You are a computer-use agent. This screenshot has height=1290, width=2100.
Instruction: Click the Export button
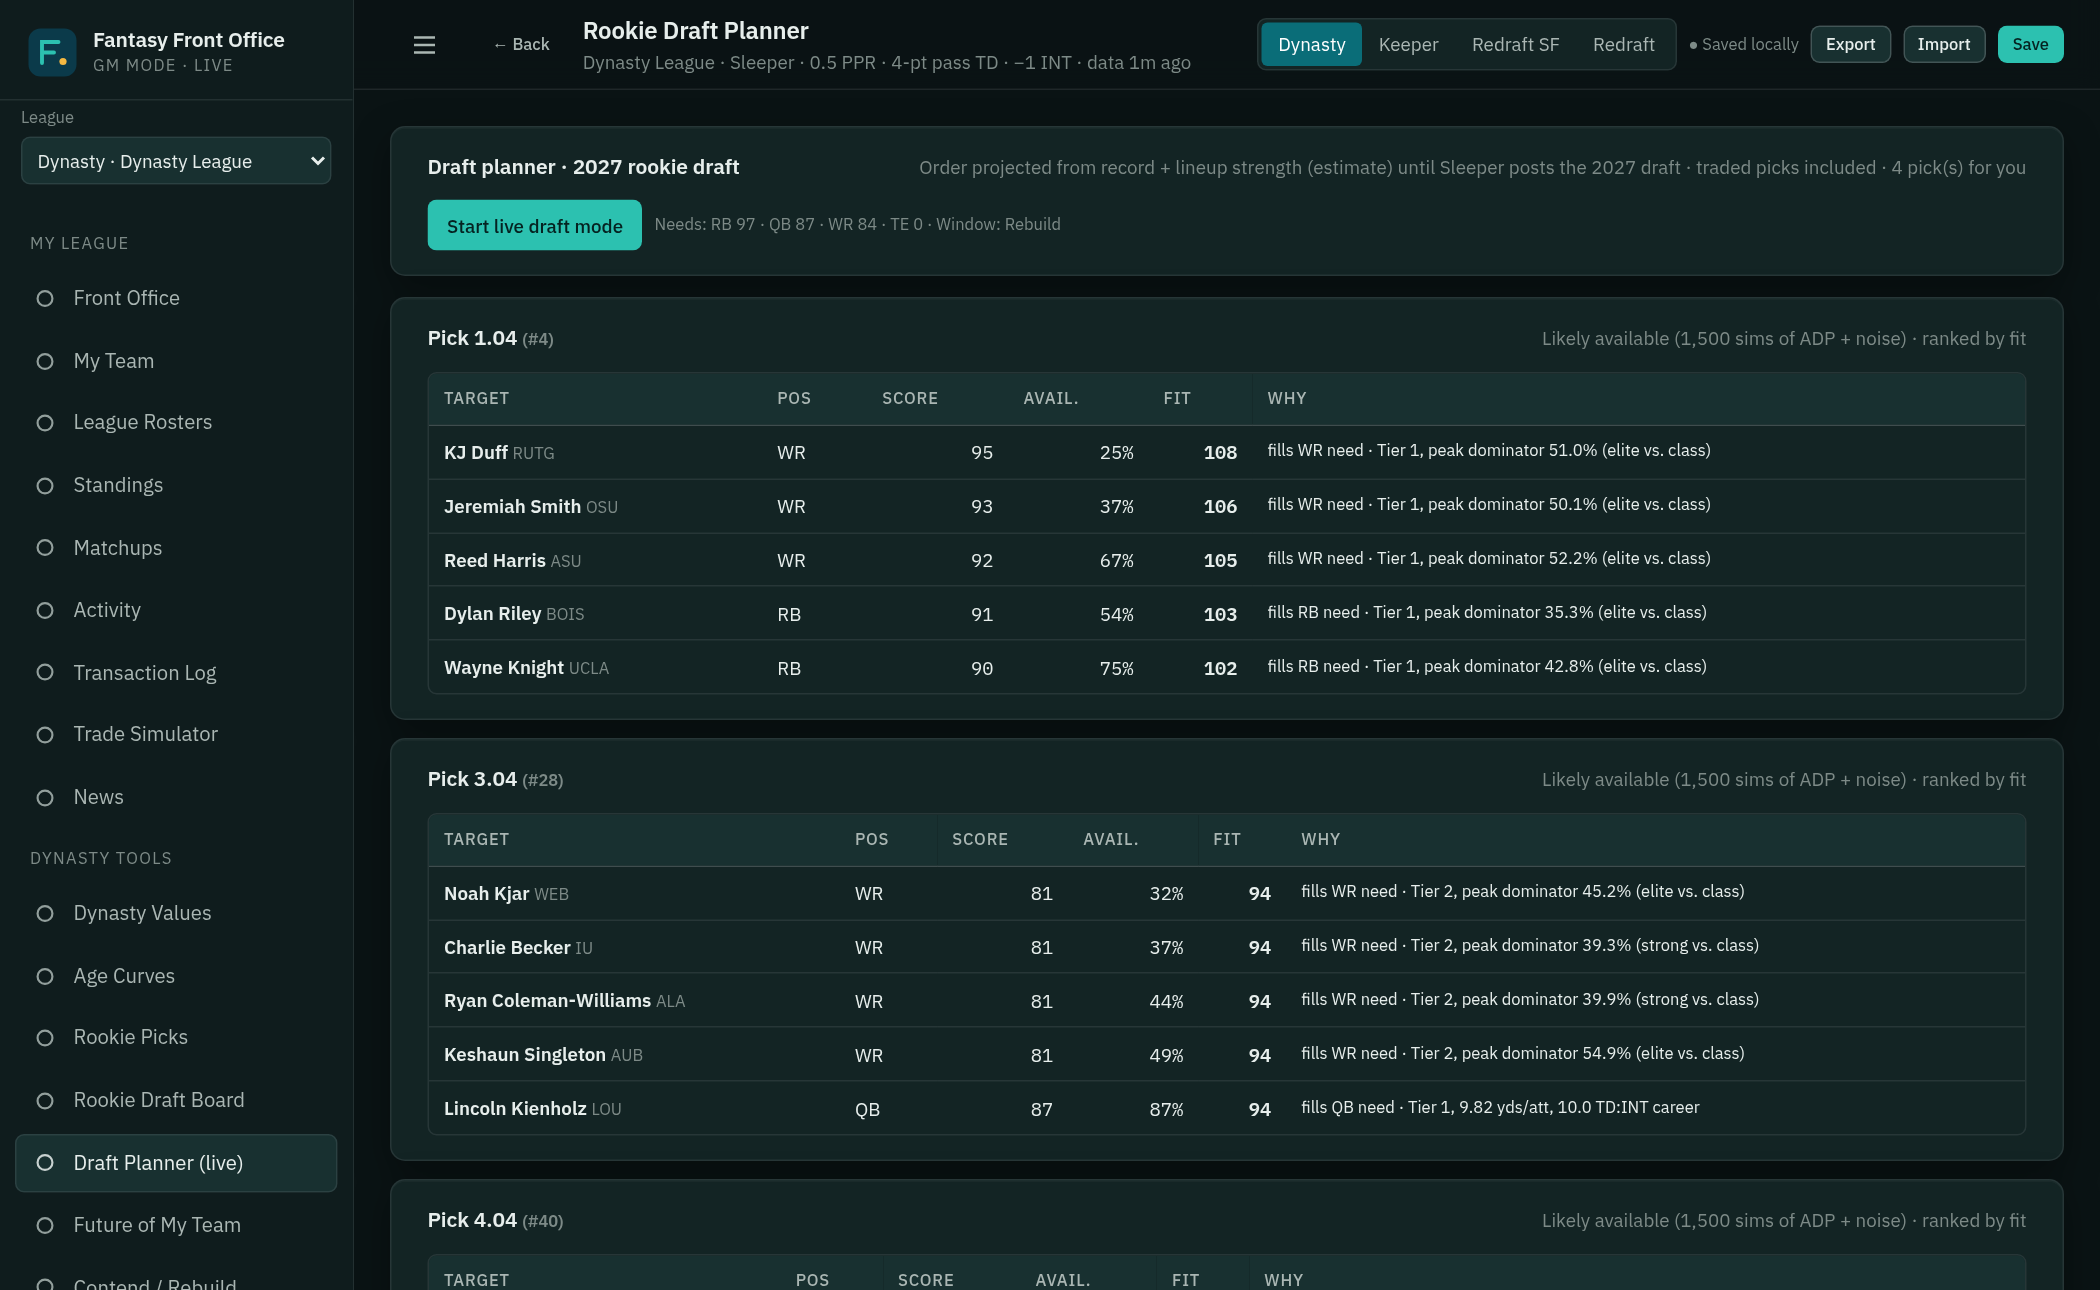point(1850,45)
